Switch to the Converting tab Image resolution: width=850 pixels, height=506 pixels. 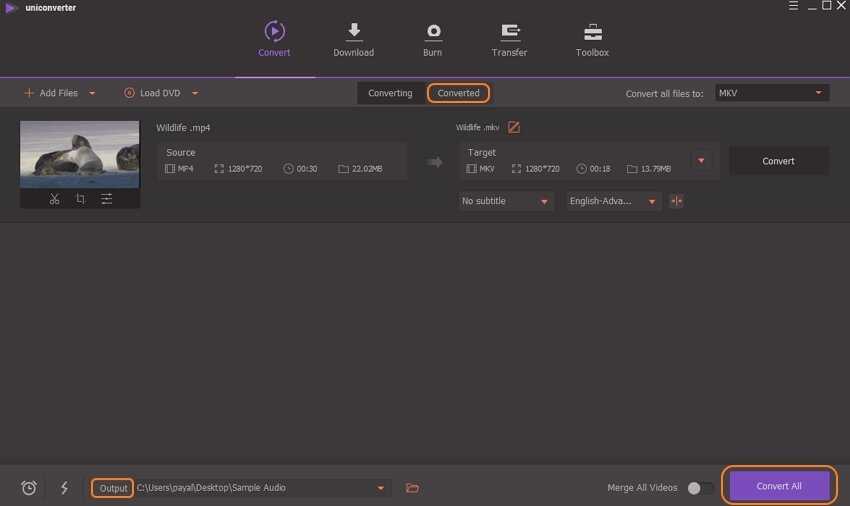pos(390,93)
